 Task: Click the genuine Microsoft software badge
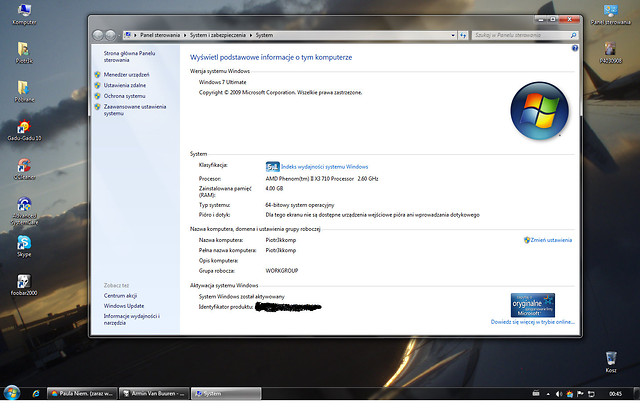pos(533,305)
